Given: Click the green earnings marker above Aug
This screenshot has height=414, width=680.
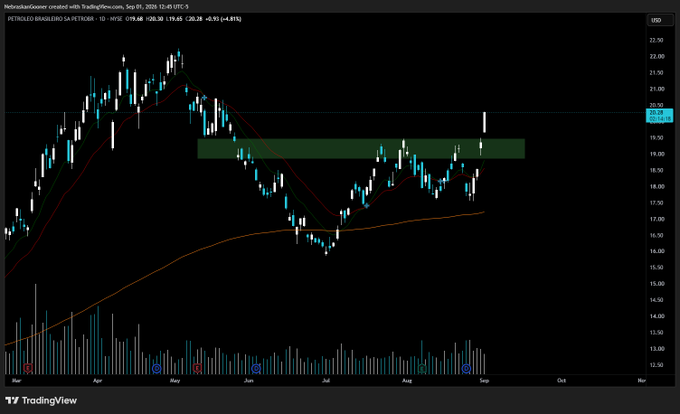Looking at the screenshot, I should pos(422,369).
